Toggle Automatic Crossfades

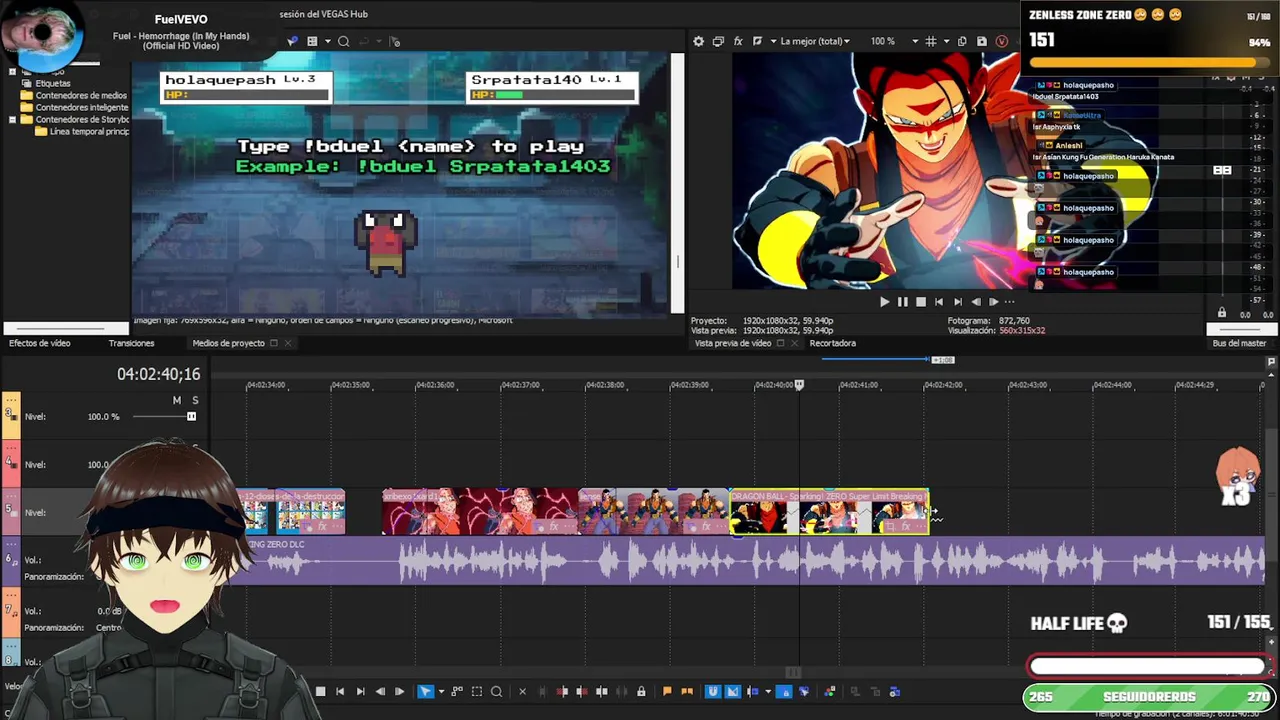732,691
